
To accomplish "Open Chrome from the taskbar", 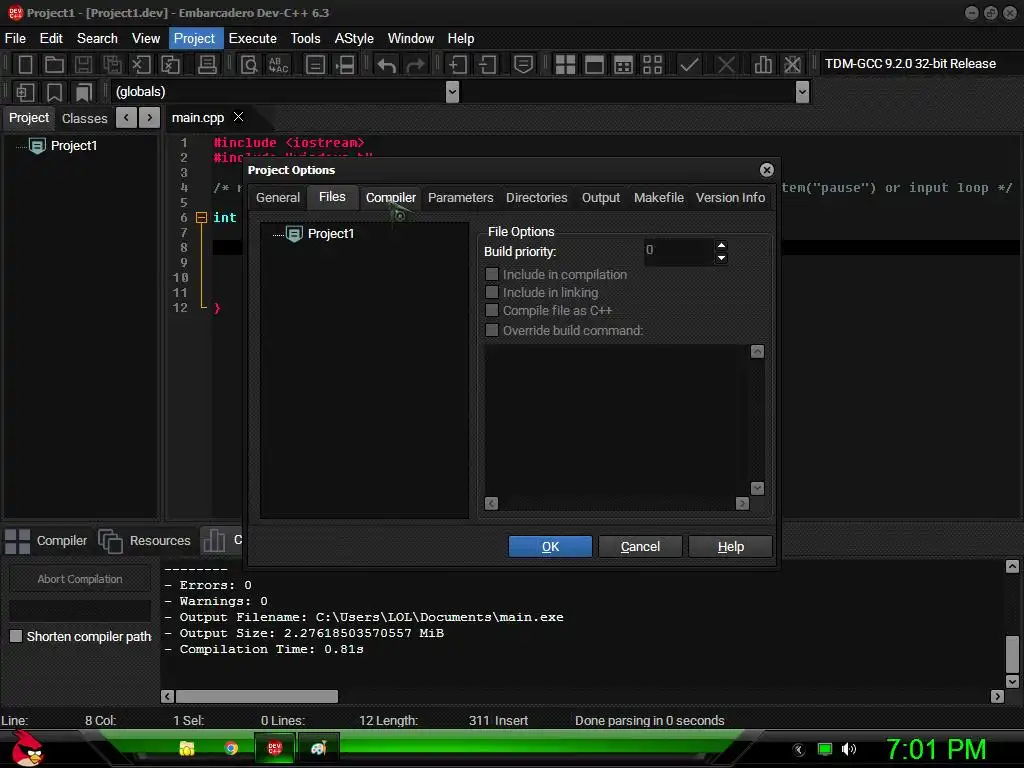I will [x=231, y=748].
